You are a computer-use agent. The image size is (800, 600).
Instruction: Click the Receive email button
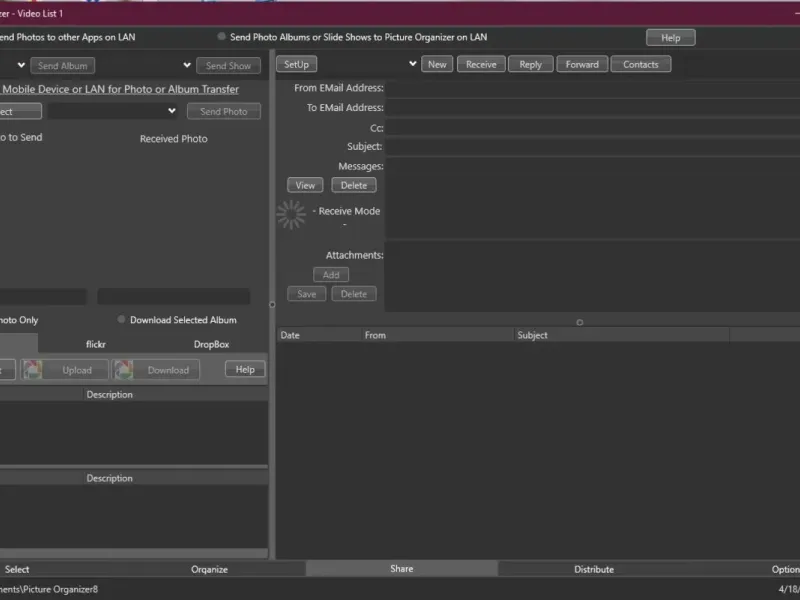(481, 64)
